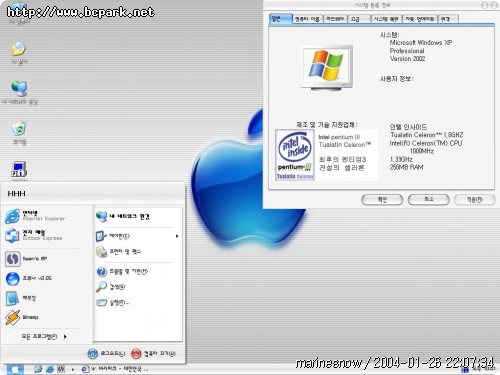Click the Log Off (로그오프) button
The width and height of the screenshot is (500, 375).
click(x=106, y=353)
